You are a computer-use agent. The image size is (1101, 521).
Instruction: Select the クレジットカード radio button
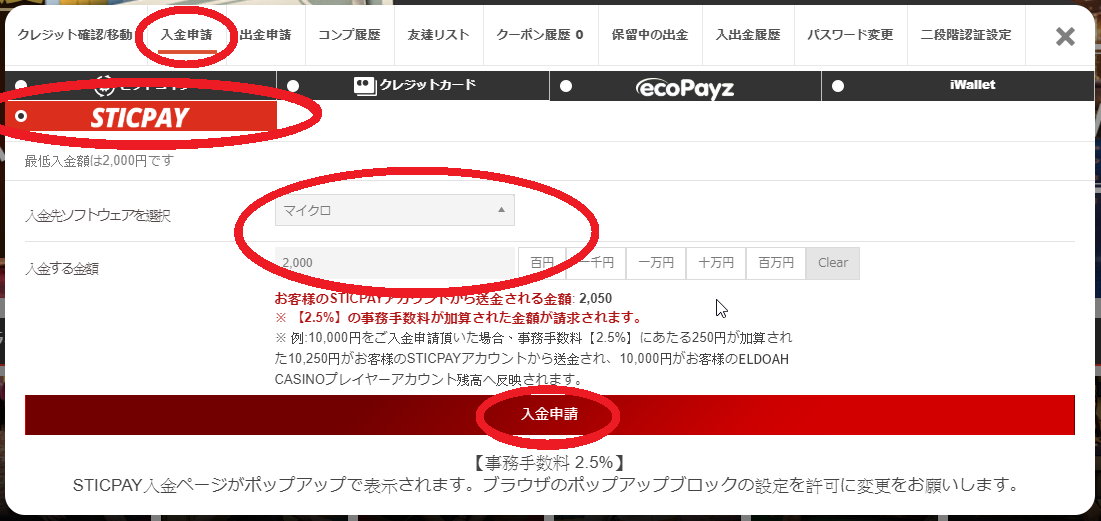tap(293, 86)
